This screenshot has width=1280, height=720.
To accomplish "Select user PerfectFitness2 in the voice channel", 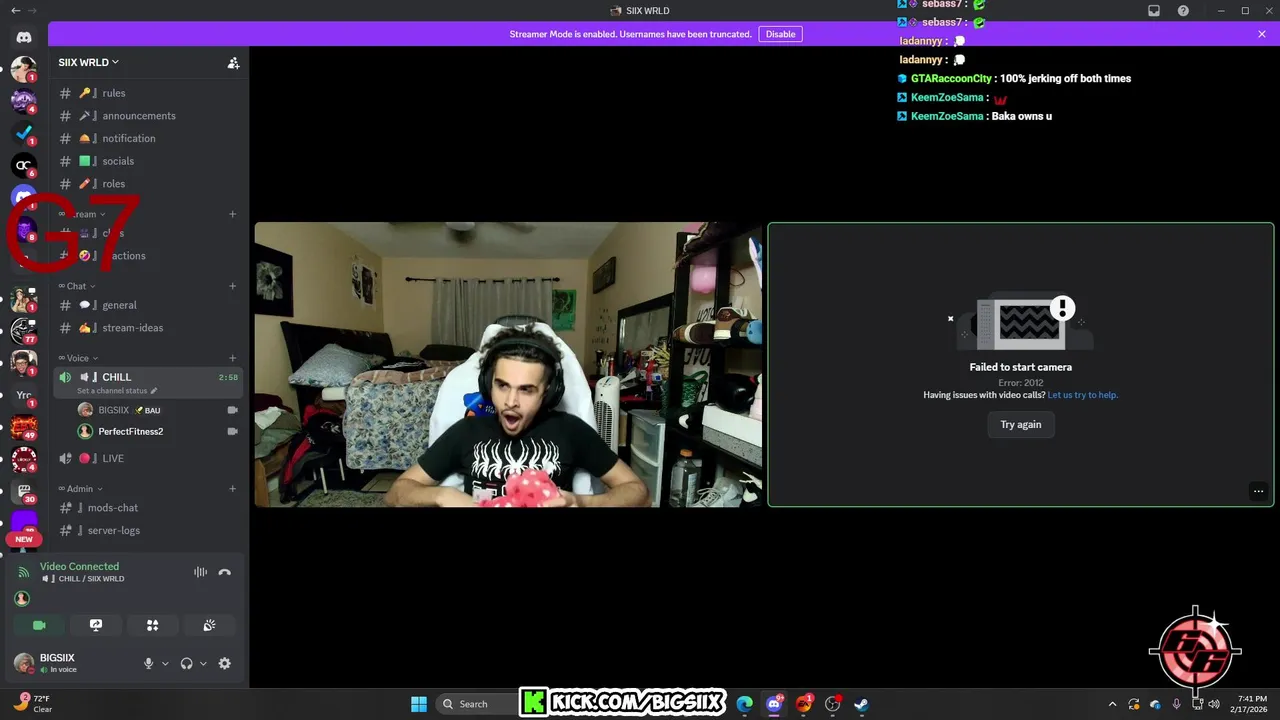I will pyautogui.click(x=158, y=432).
